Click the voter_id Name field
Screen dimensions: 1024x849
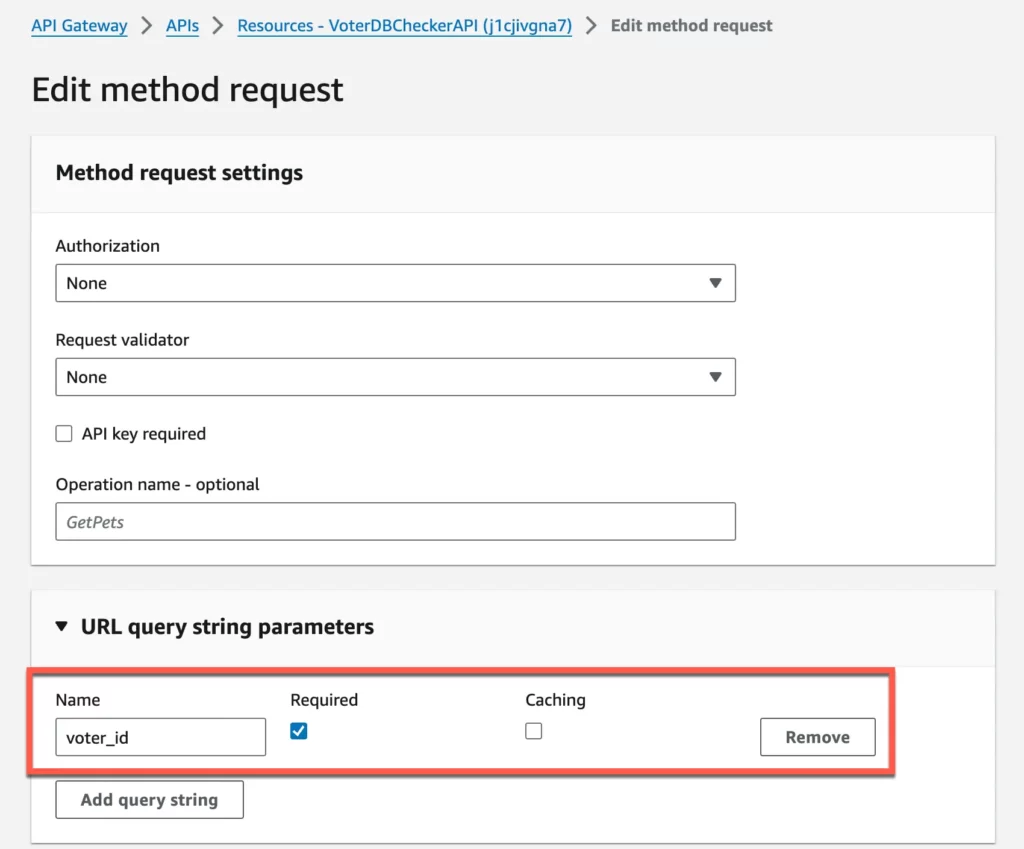tap(161, 737)
